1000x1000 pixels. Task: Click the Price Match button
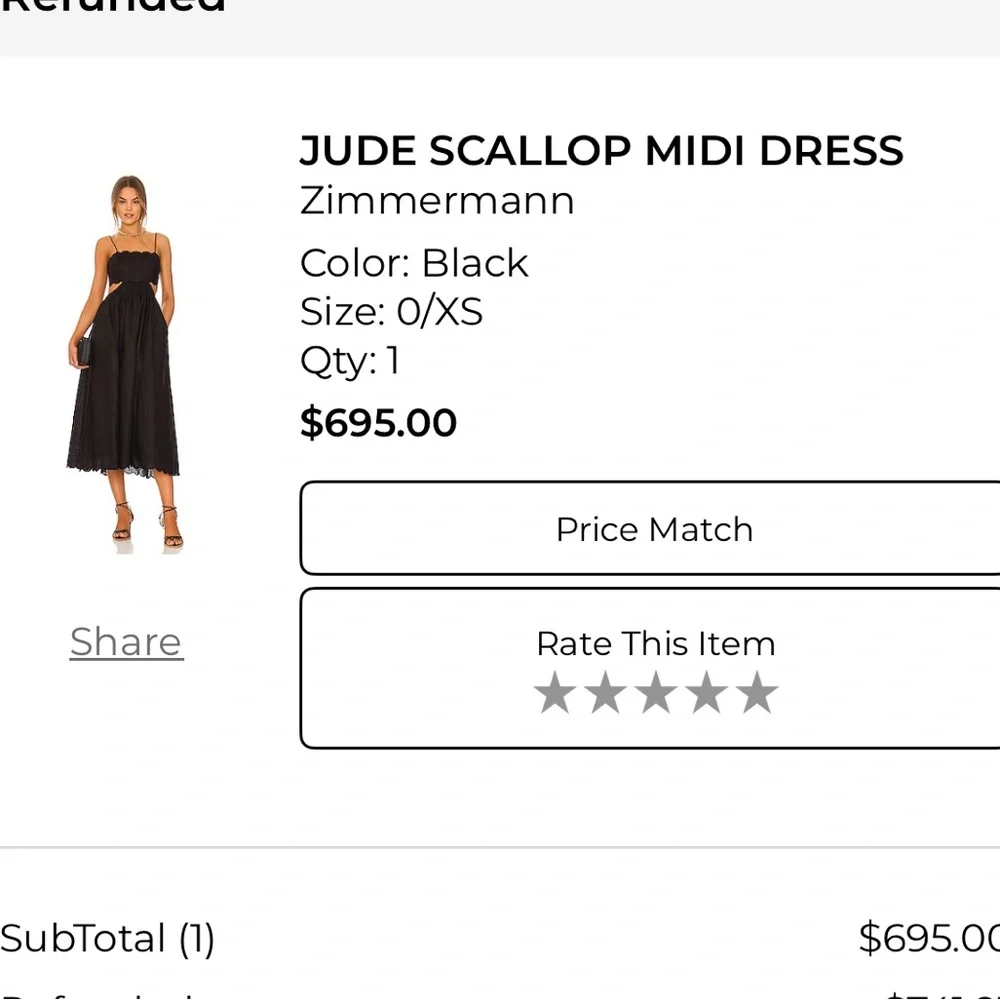655,528
